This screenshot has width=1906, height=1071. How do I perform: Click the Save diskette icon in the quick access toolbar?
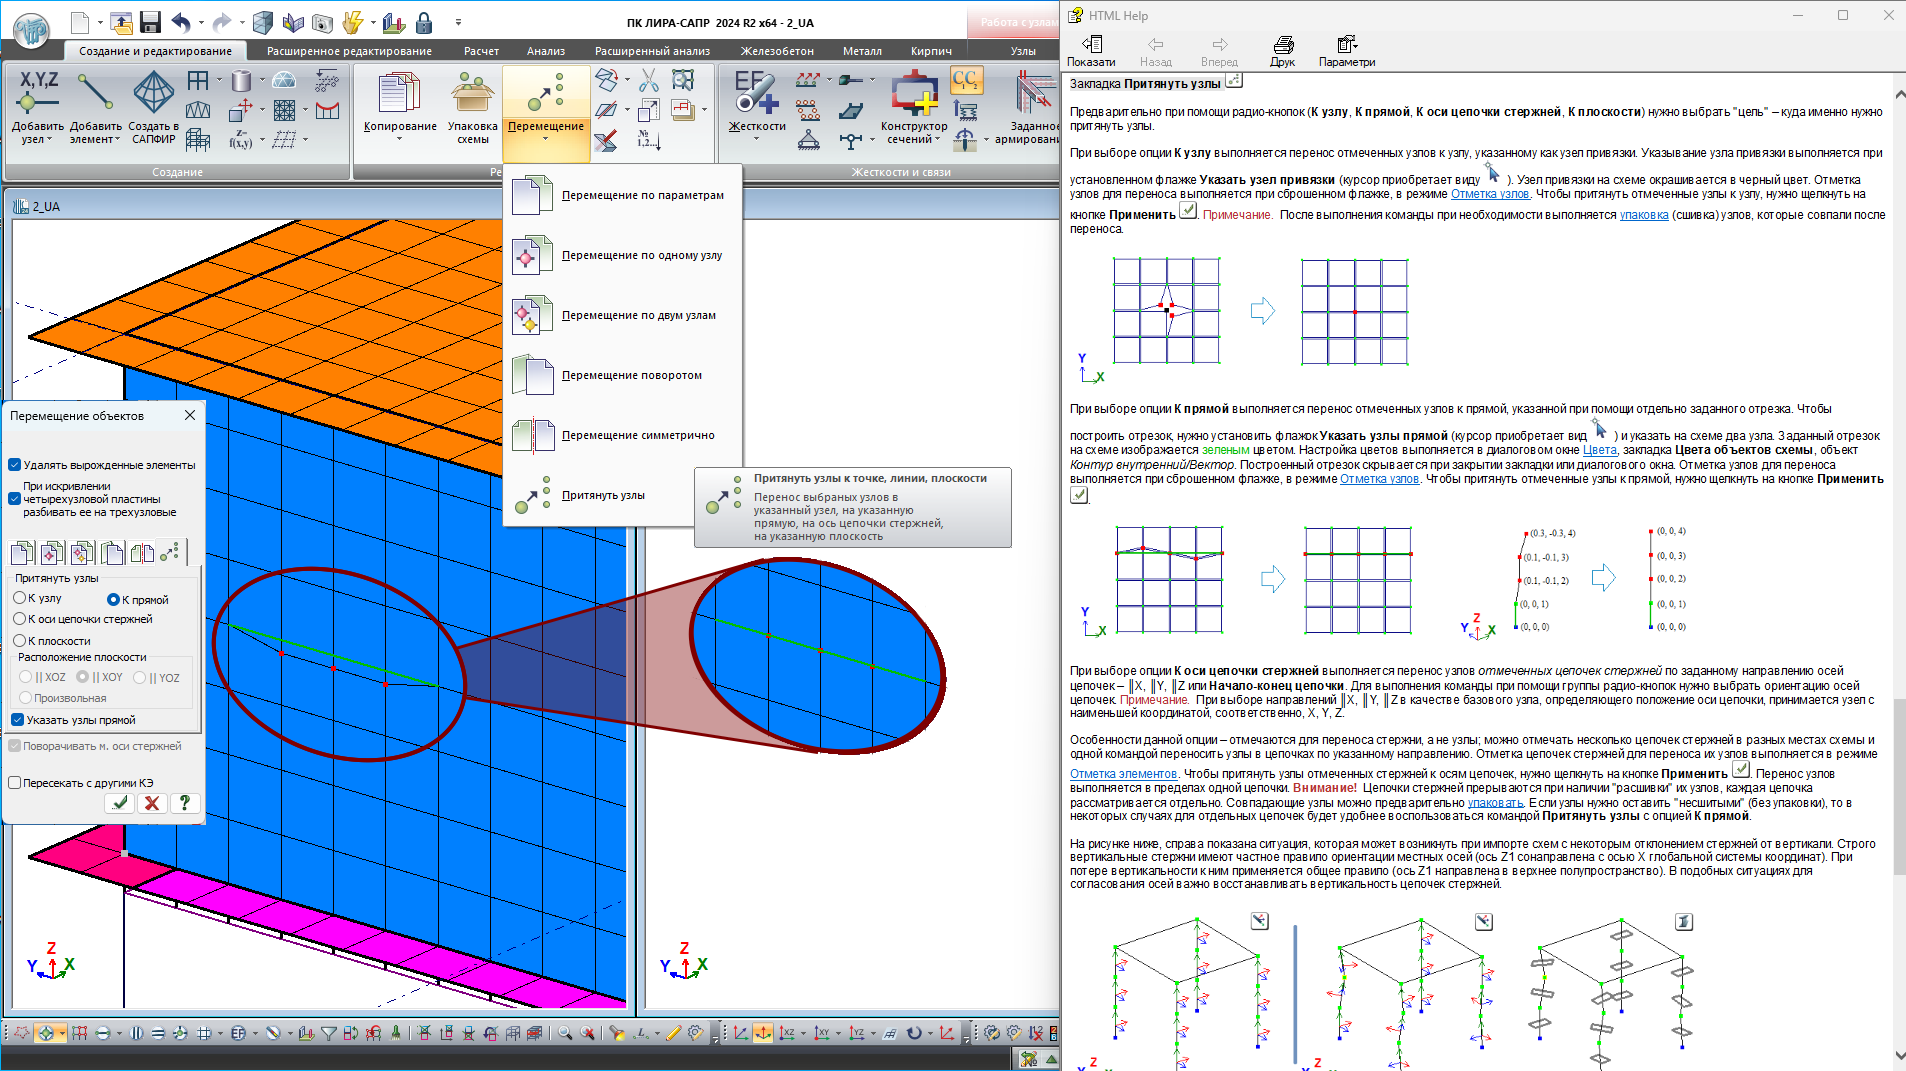click(x=150, y=22)
